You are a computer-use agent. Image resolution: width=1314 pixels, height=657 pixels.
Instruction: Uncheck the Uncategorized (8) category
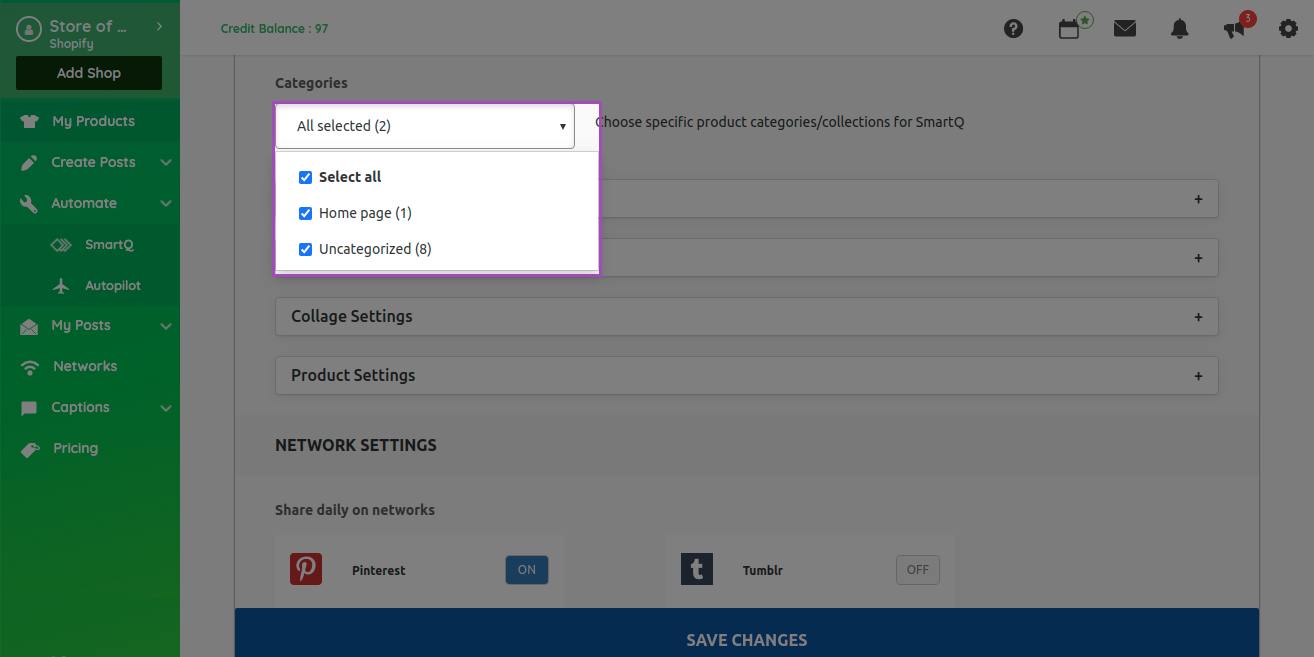point(306,249)
